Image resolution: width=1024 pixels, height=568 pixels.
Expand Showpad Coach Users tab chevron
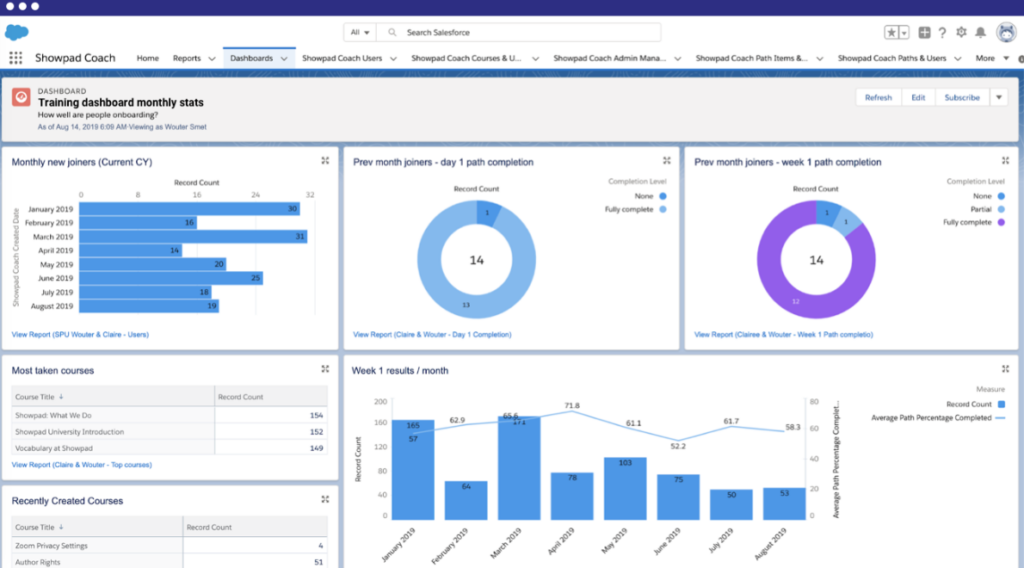(393, 59)
